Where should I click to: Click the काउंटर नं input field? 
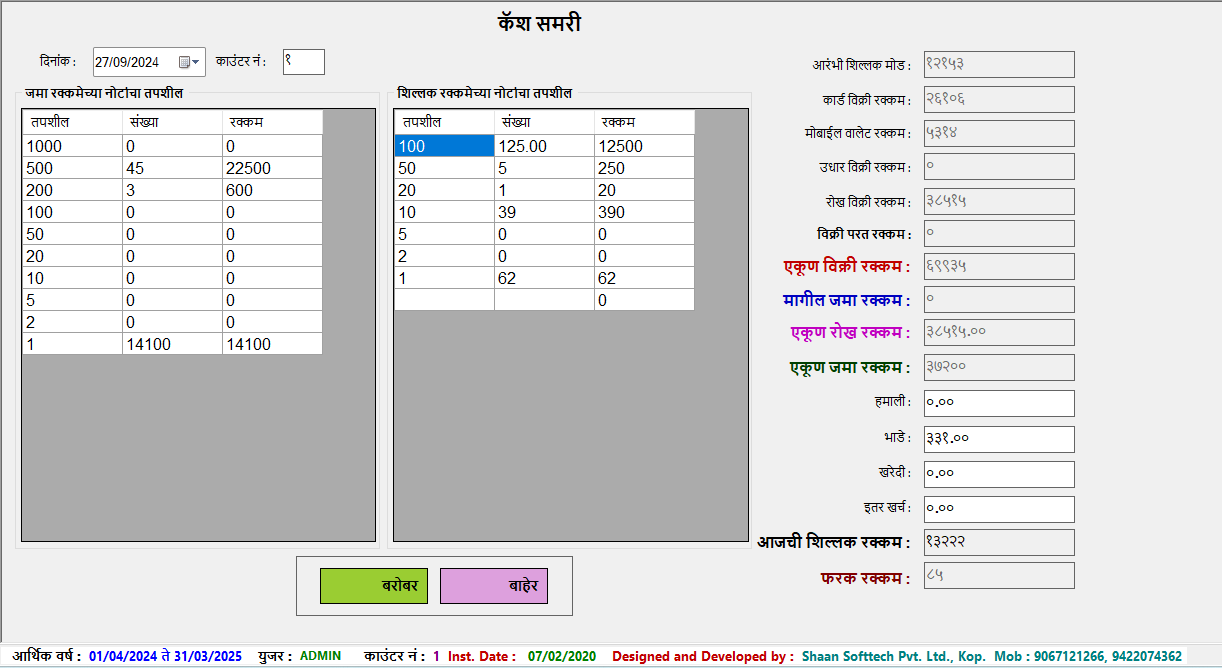coord(303,62)
